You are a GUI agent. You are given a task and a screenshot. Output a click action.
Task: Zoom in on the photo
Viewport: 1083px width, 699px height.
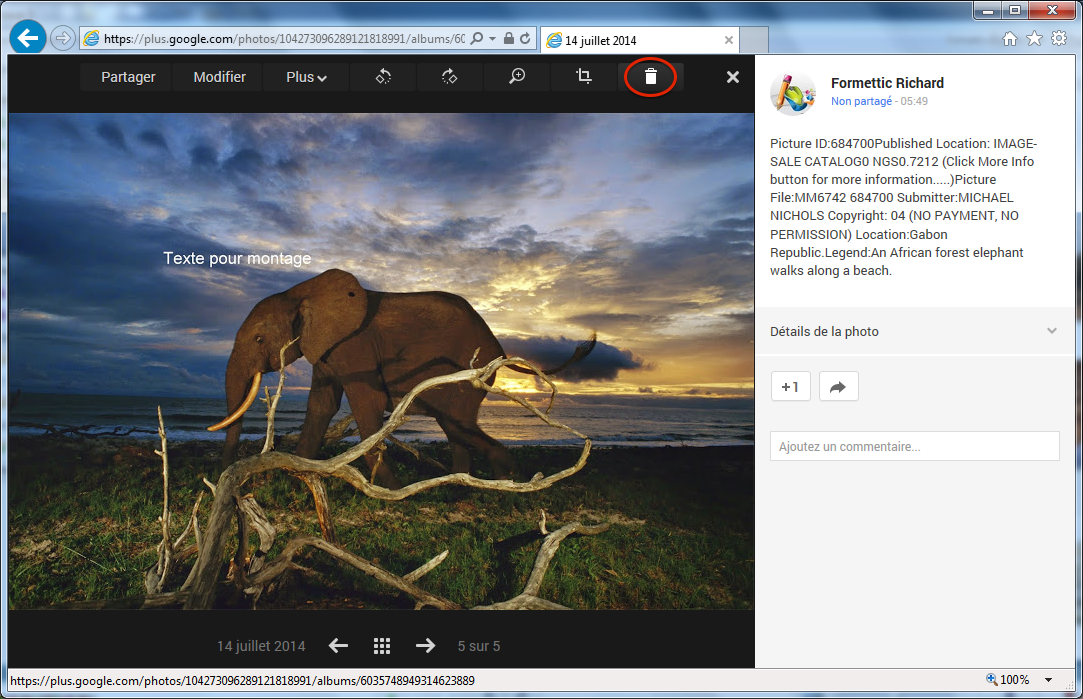click(517, 77)
